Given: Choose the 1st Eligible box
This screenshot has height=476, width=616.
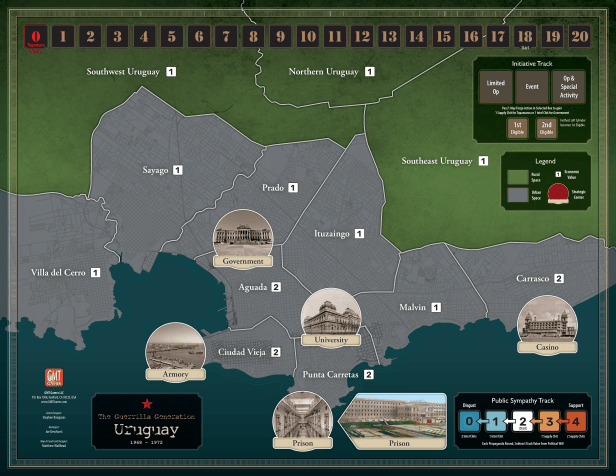Looking at the screenshot, I should (x=514, y=128).
